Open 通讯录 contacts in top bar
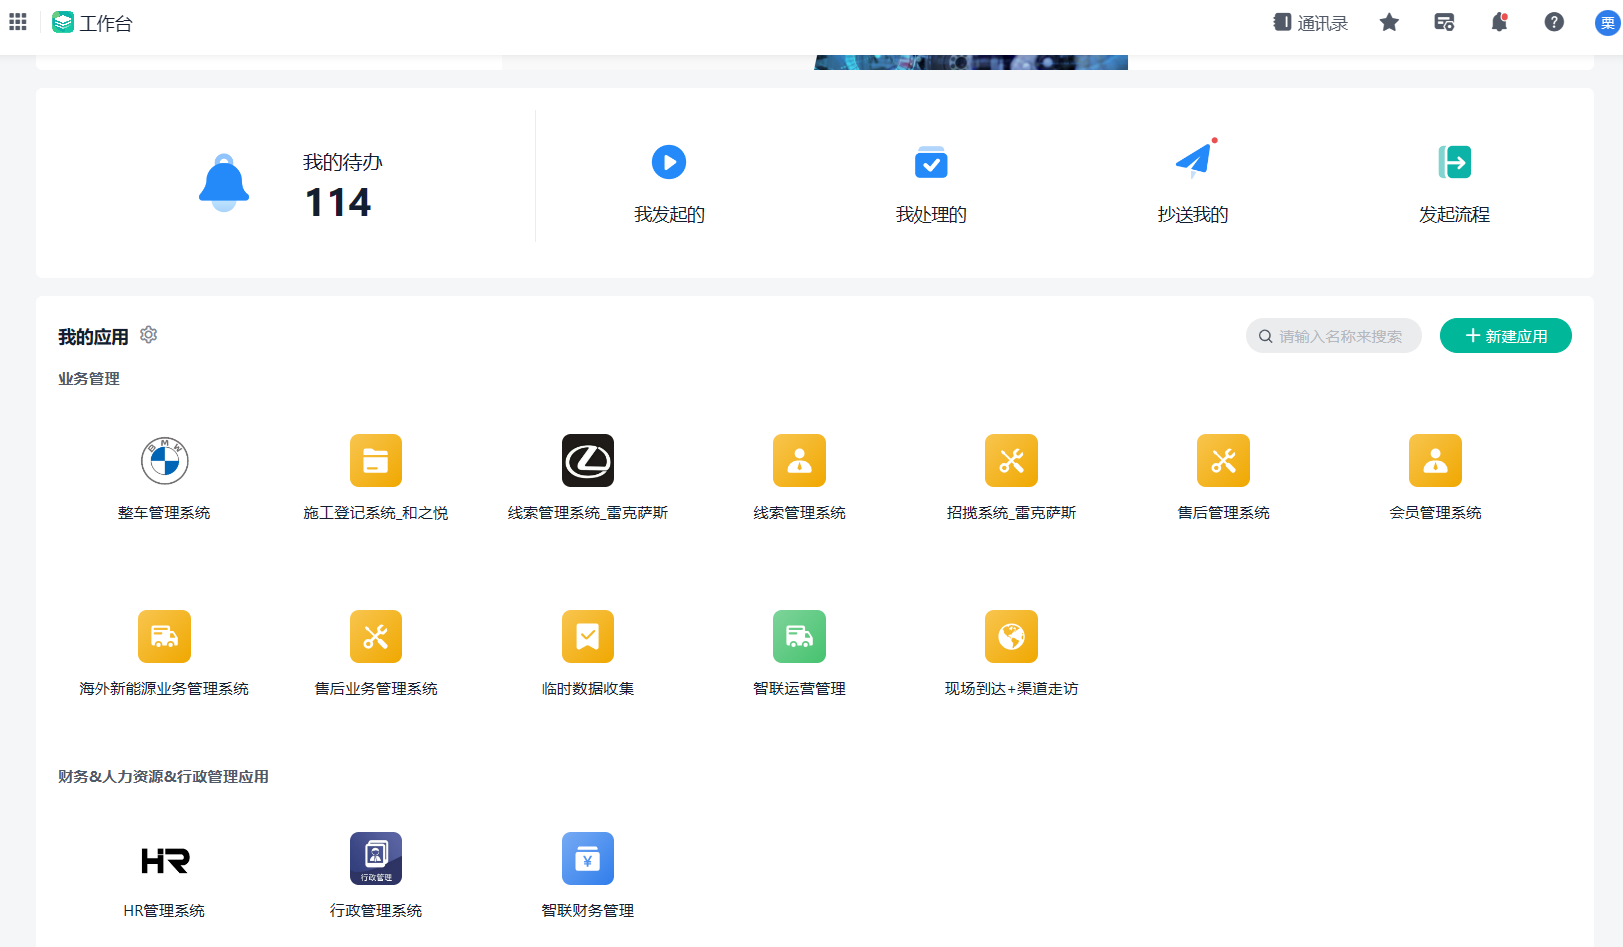 (1310, 23)
